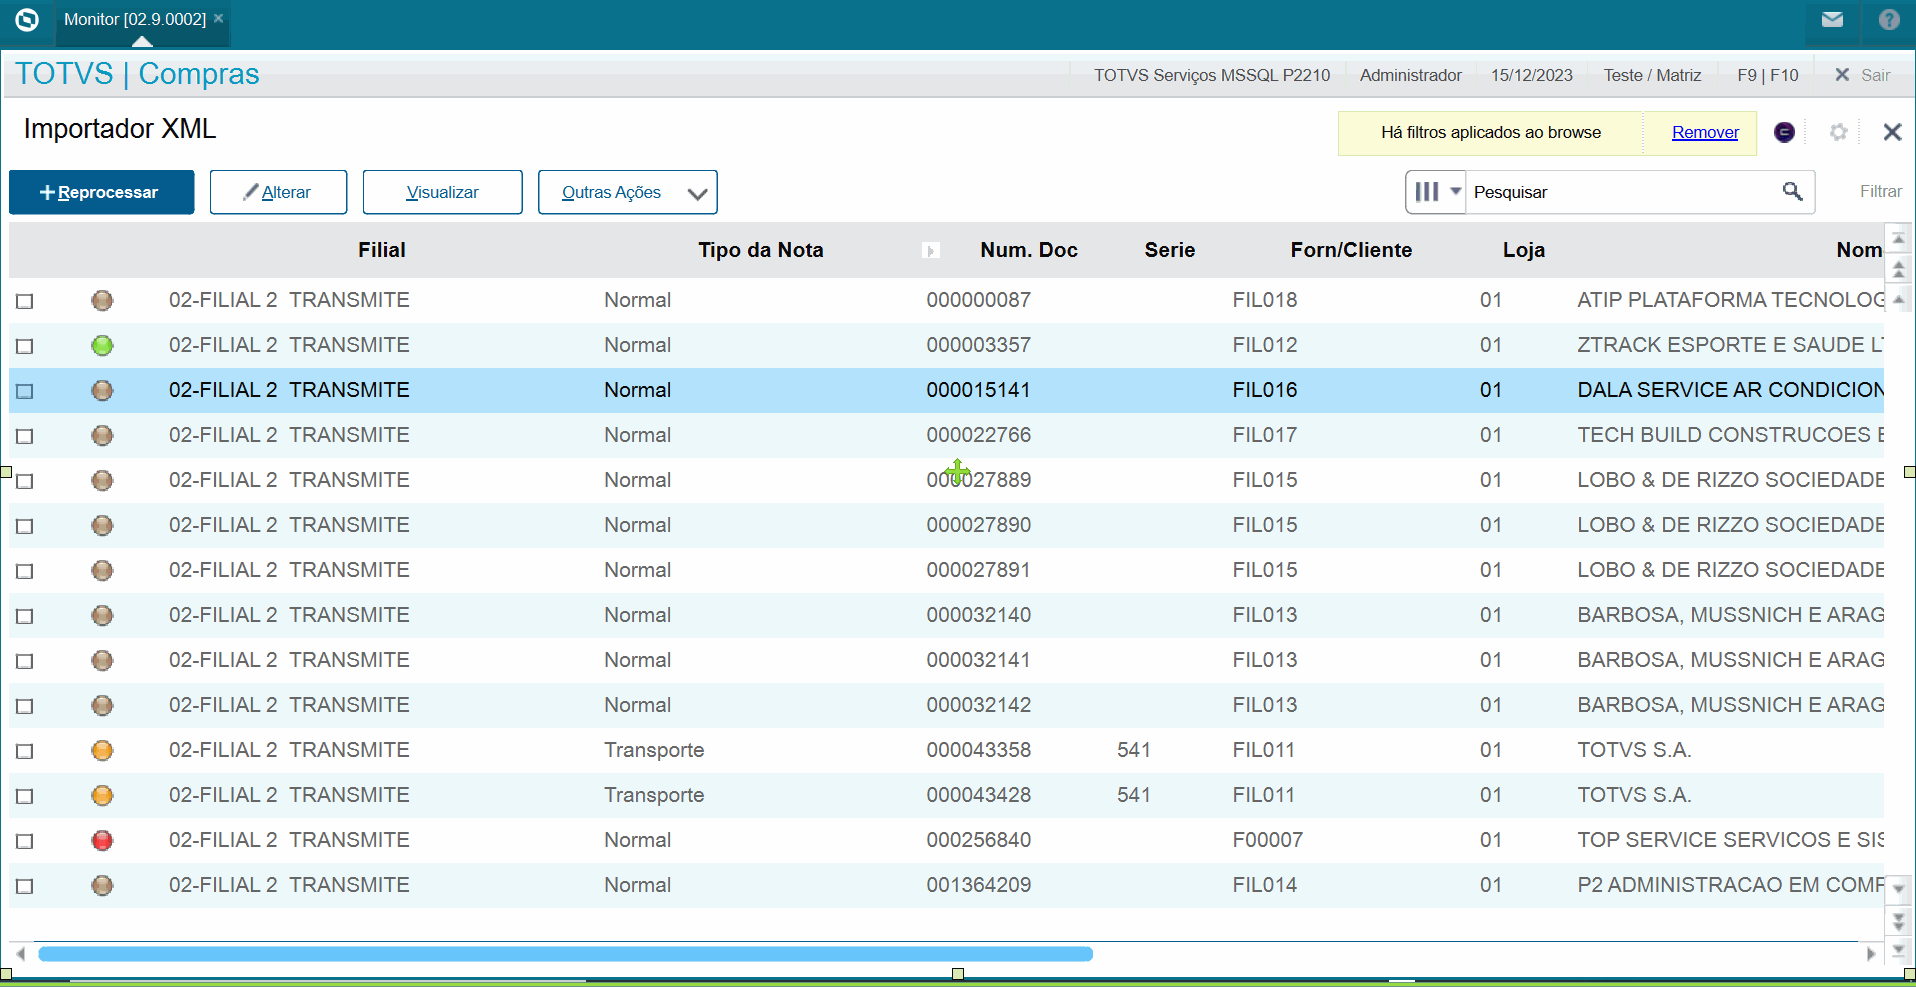This screenshot has height=987, width=1916.
Task: Jump to the end of the list with the scroll-to-bottom arrow
Action: 1898,950
